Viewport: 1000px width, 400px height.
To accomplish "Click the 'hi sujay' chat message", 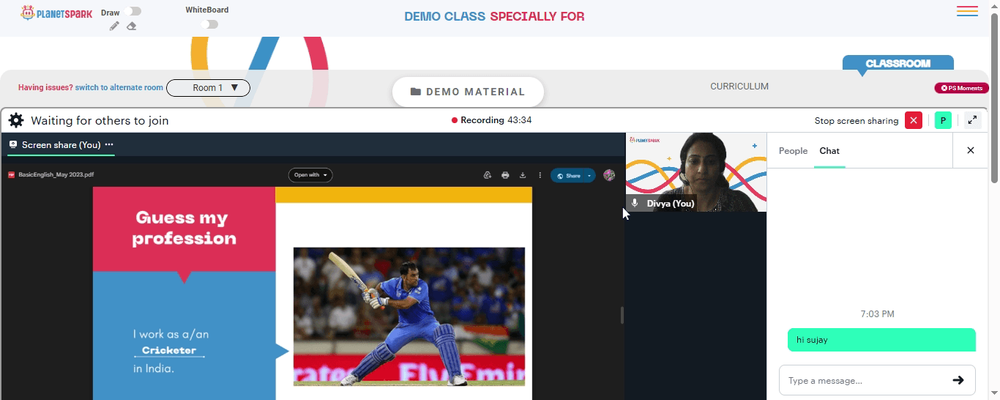I will (881, 340).
